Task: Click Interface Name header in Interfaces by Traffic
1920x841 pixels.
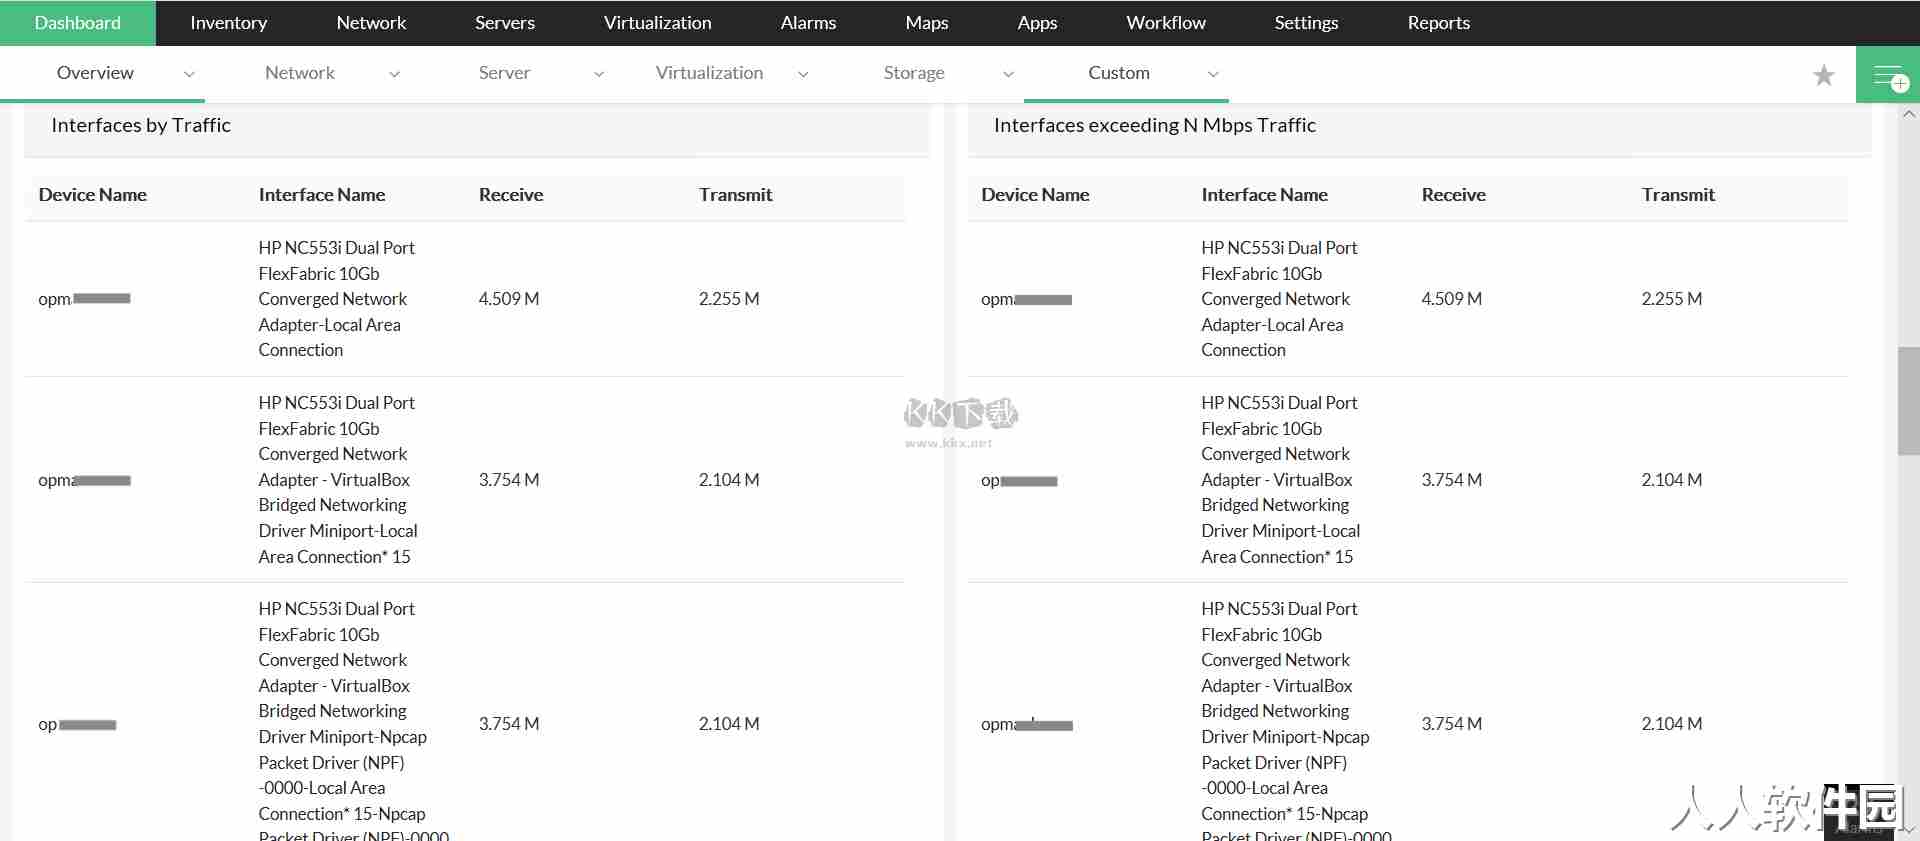Action: coord(322,195)
